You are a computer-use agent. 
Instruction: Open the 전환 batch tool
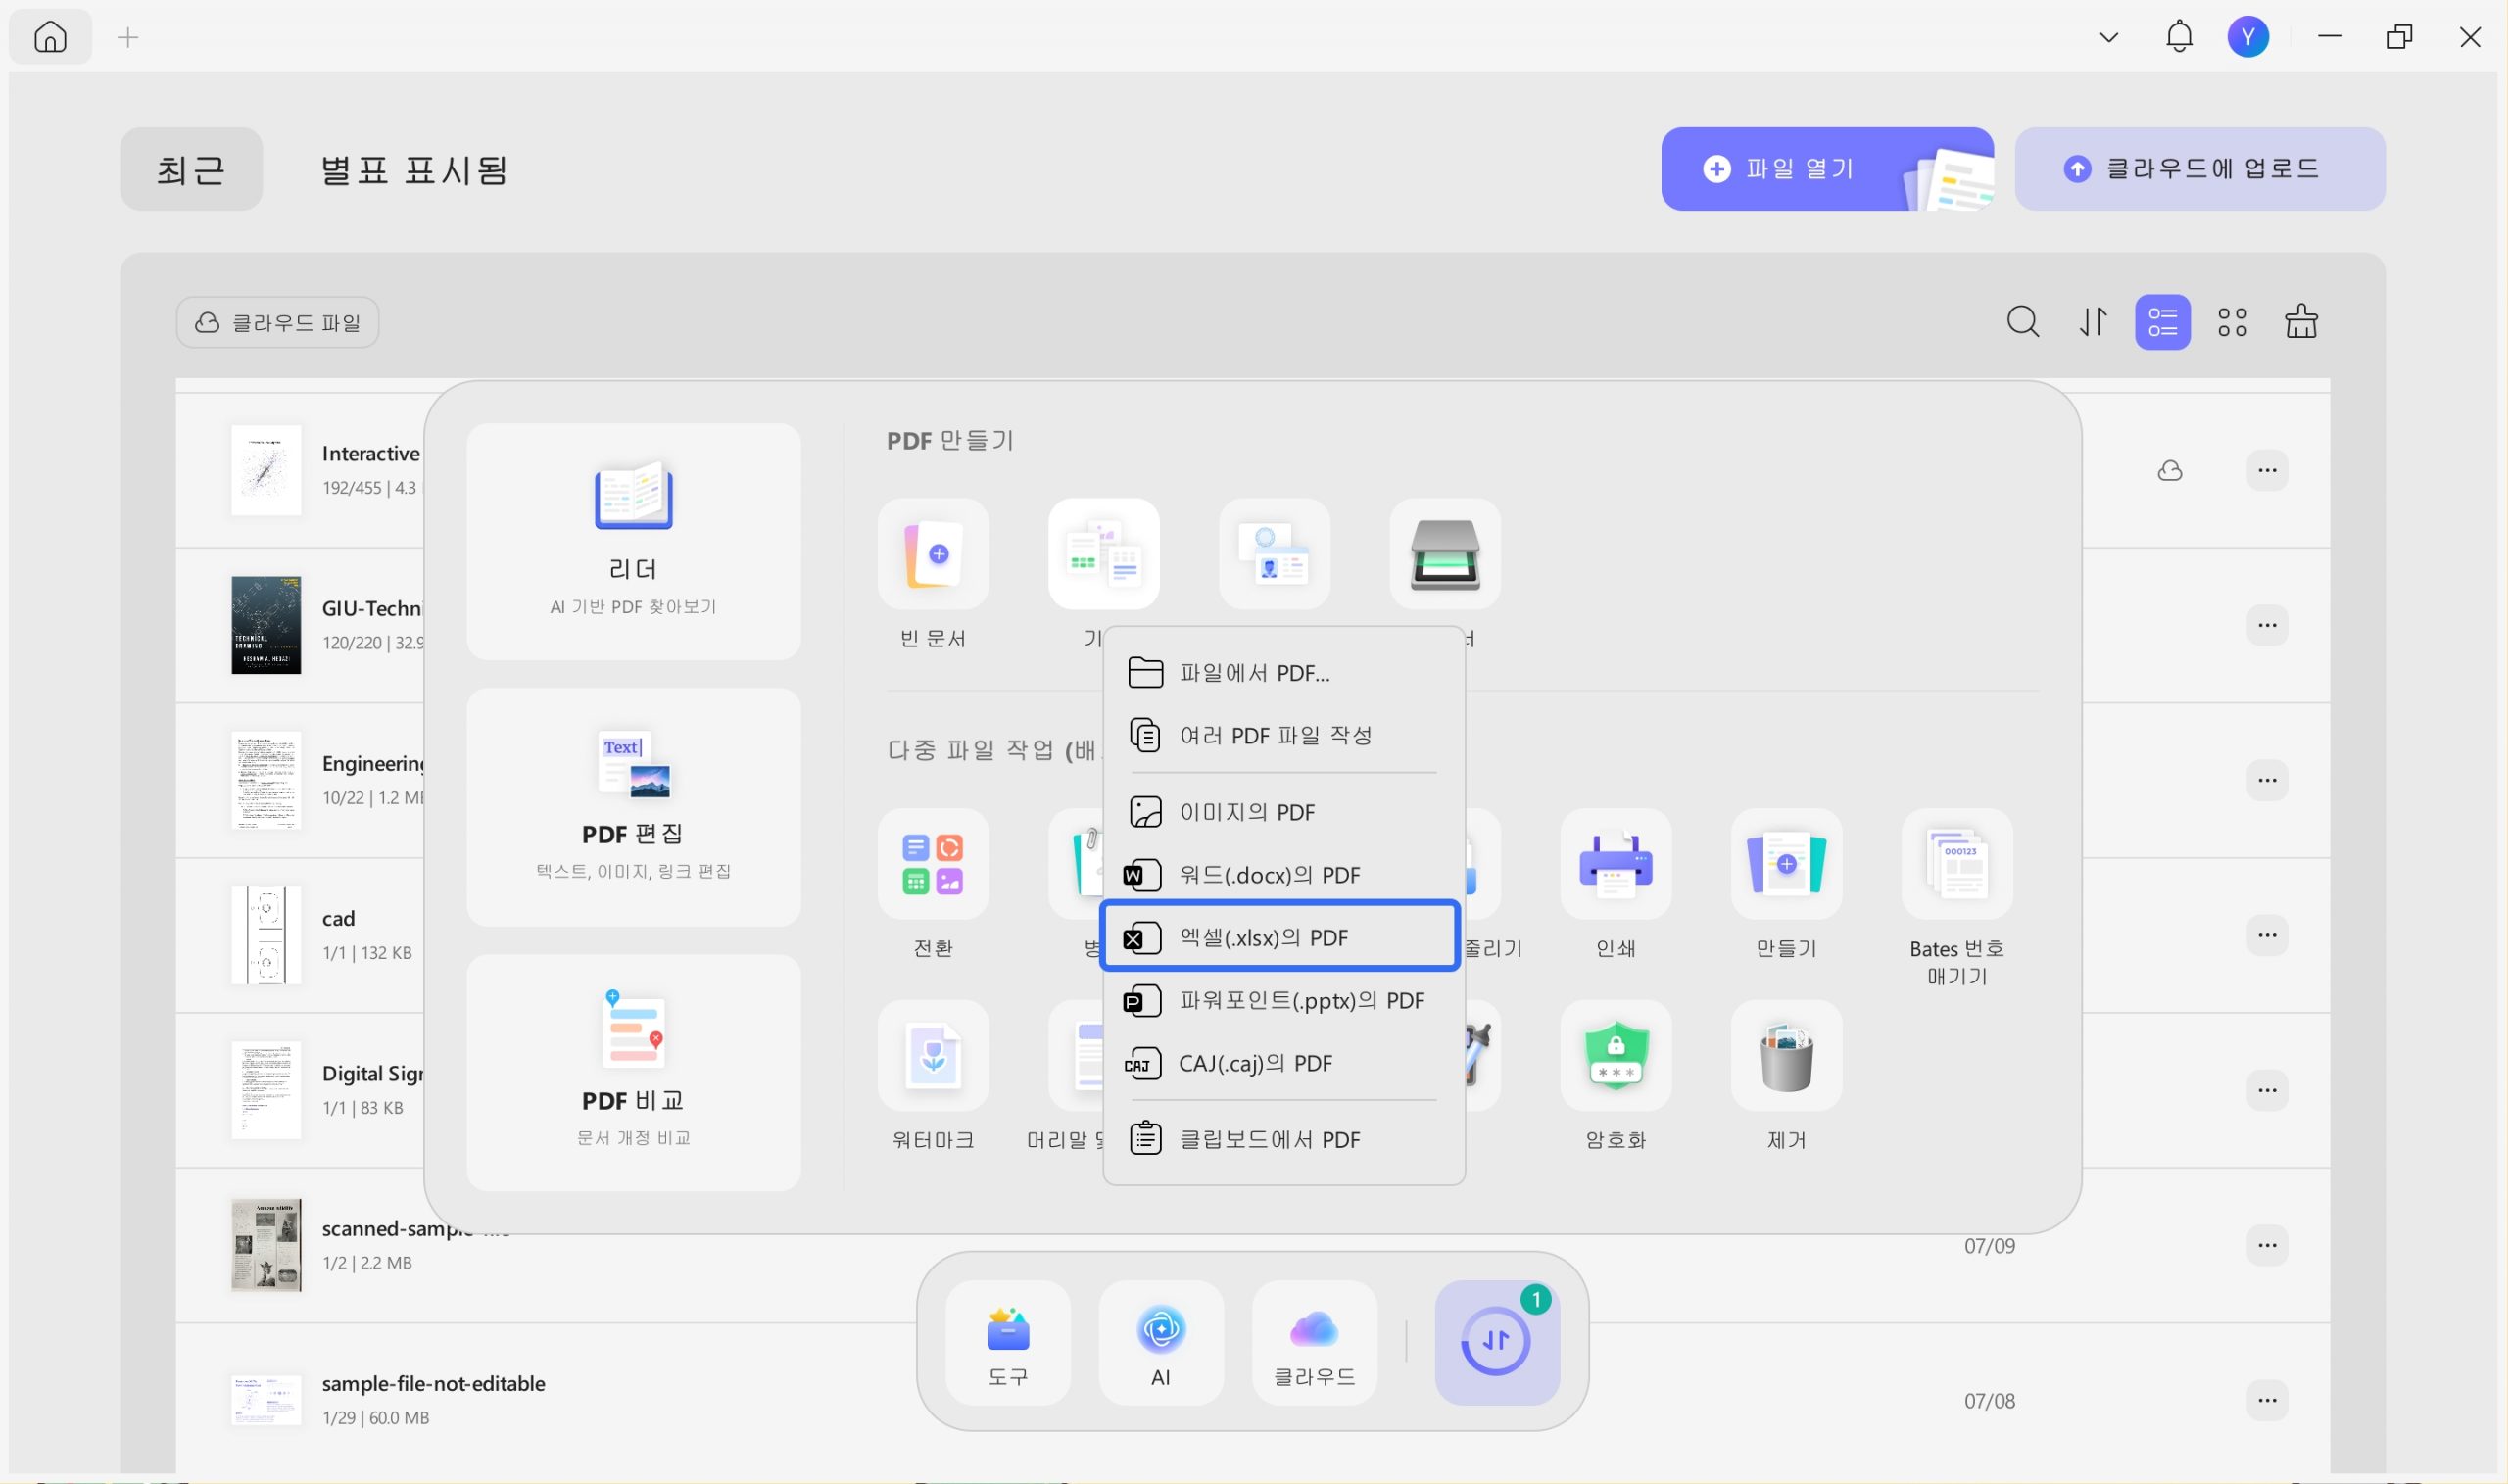click(933, 864)
